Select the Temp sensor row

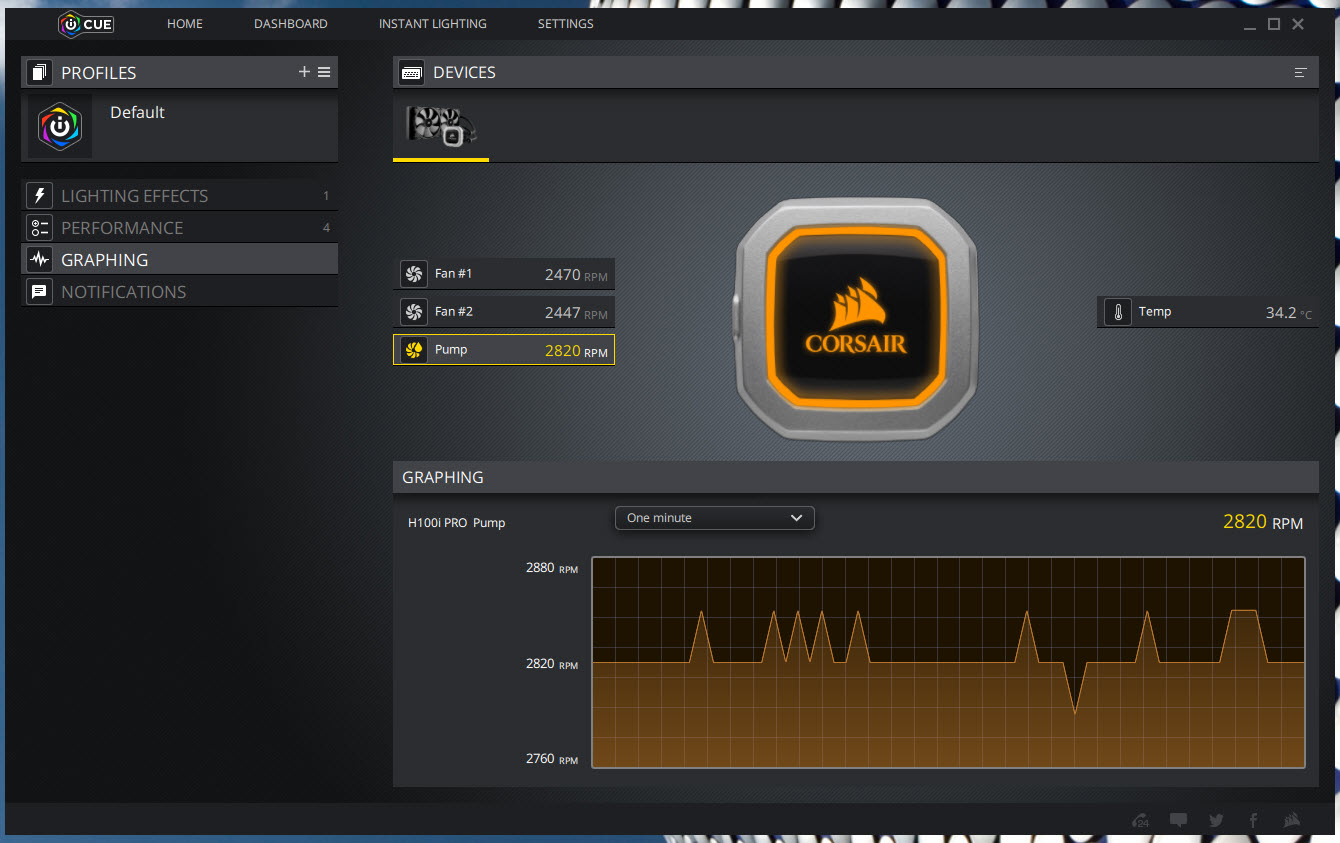tap(1207, 312)
